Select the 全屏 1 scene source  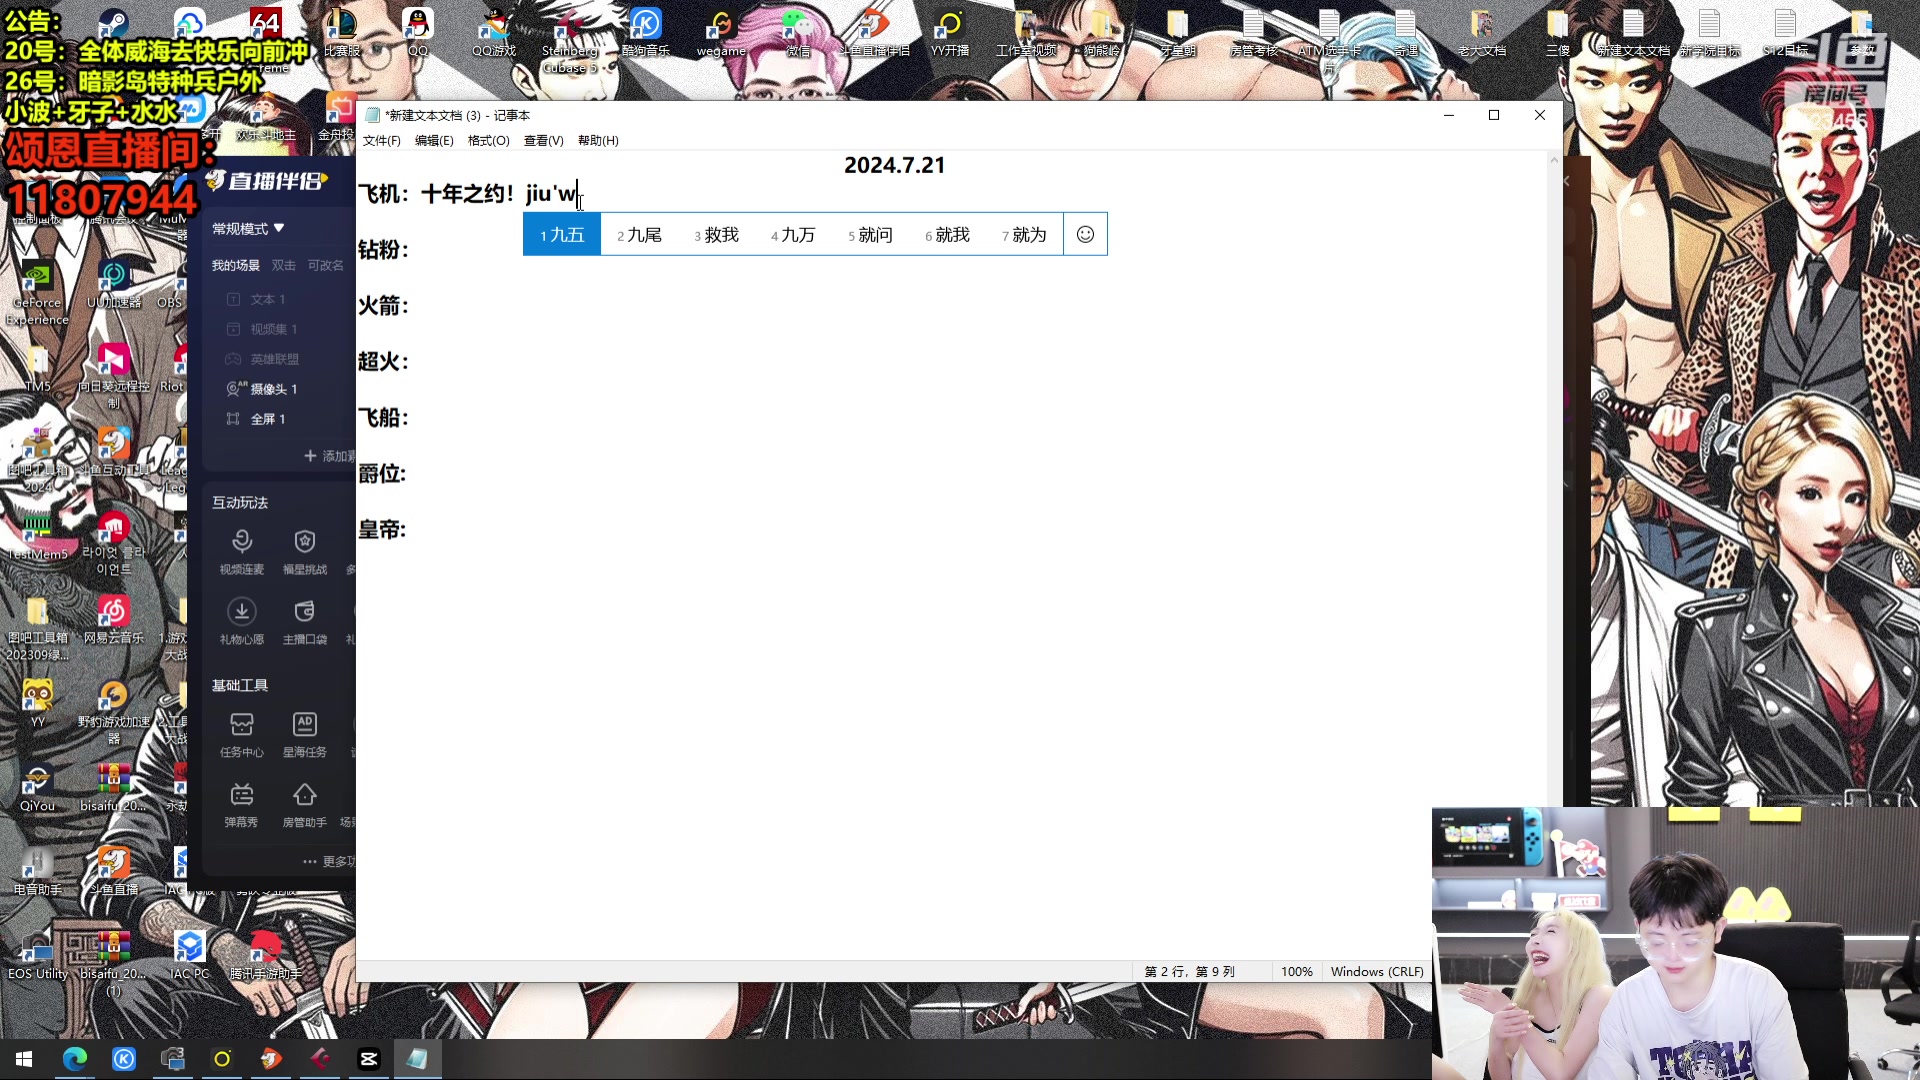pos(267,419)
